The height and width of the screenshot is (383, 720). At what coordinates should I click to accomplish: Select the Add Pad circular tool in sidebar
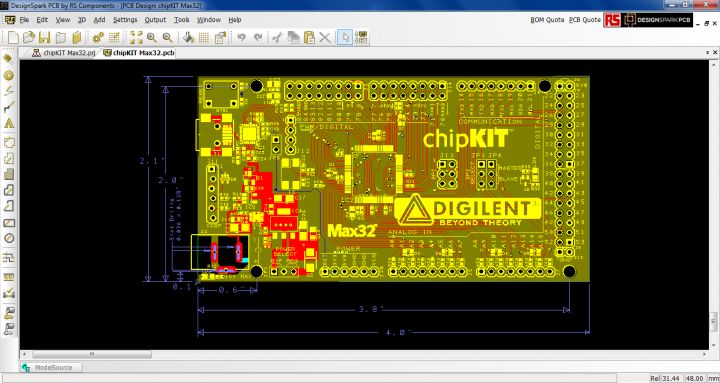tap(9, 75)
